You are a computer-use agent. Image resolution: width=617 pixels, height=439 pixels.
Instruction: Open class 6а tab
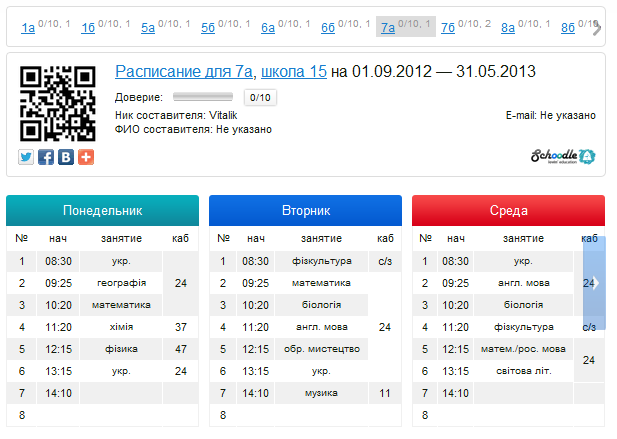268,28
